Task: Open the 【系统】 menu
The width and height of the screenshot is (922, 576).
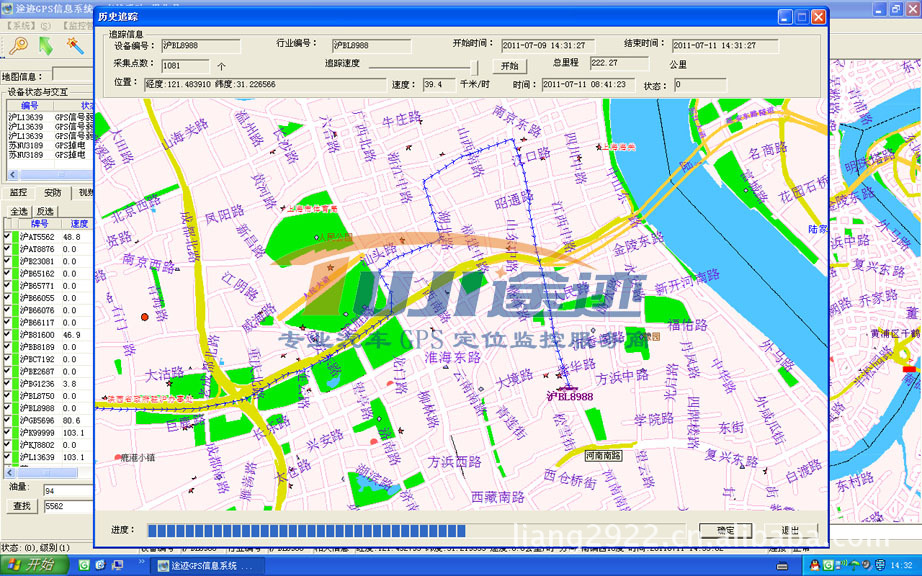Action: [x=23, y=25]
